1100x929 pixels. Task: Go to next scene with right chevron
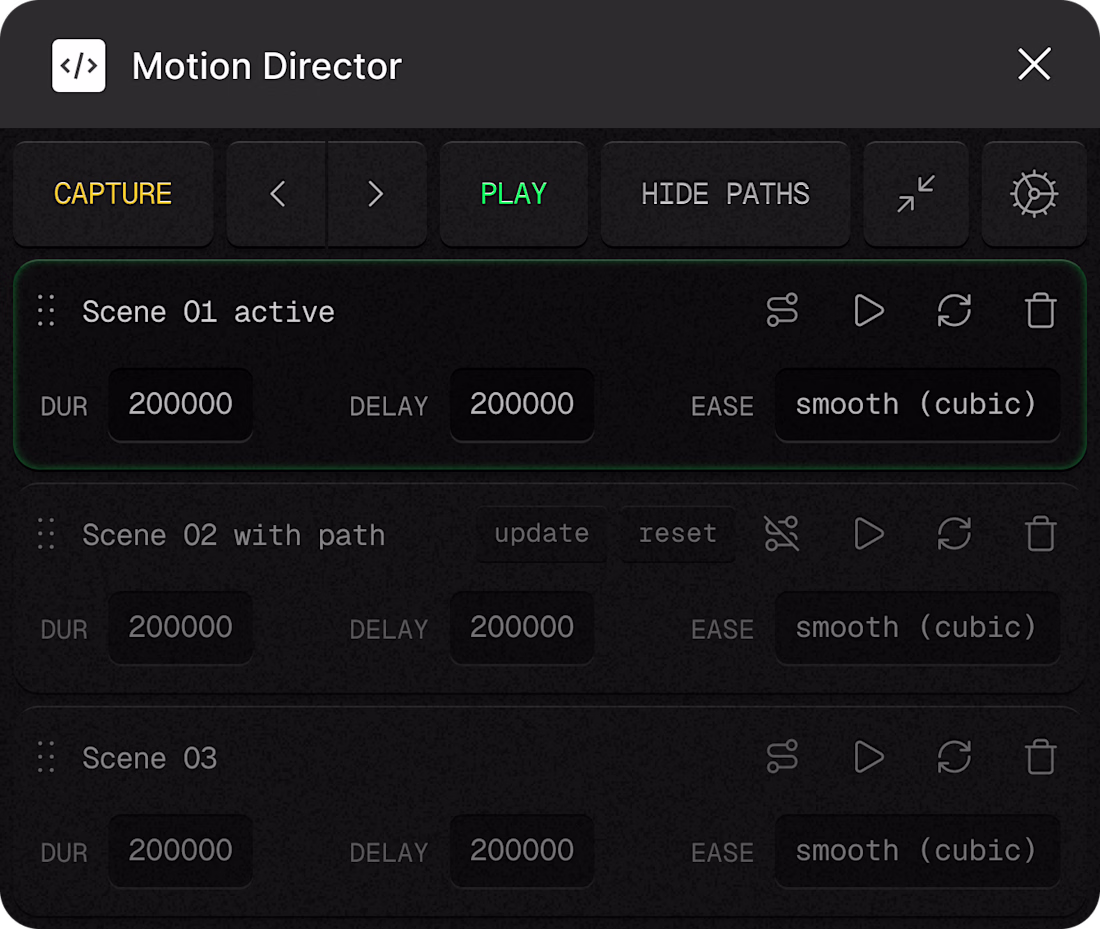coord(376,194)
